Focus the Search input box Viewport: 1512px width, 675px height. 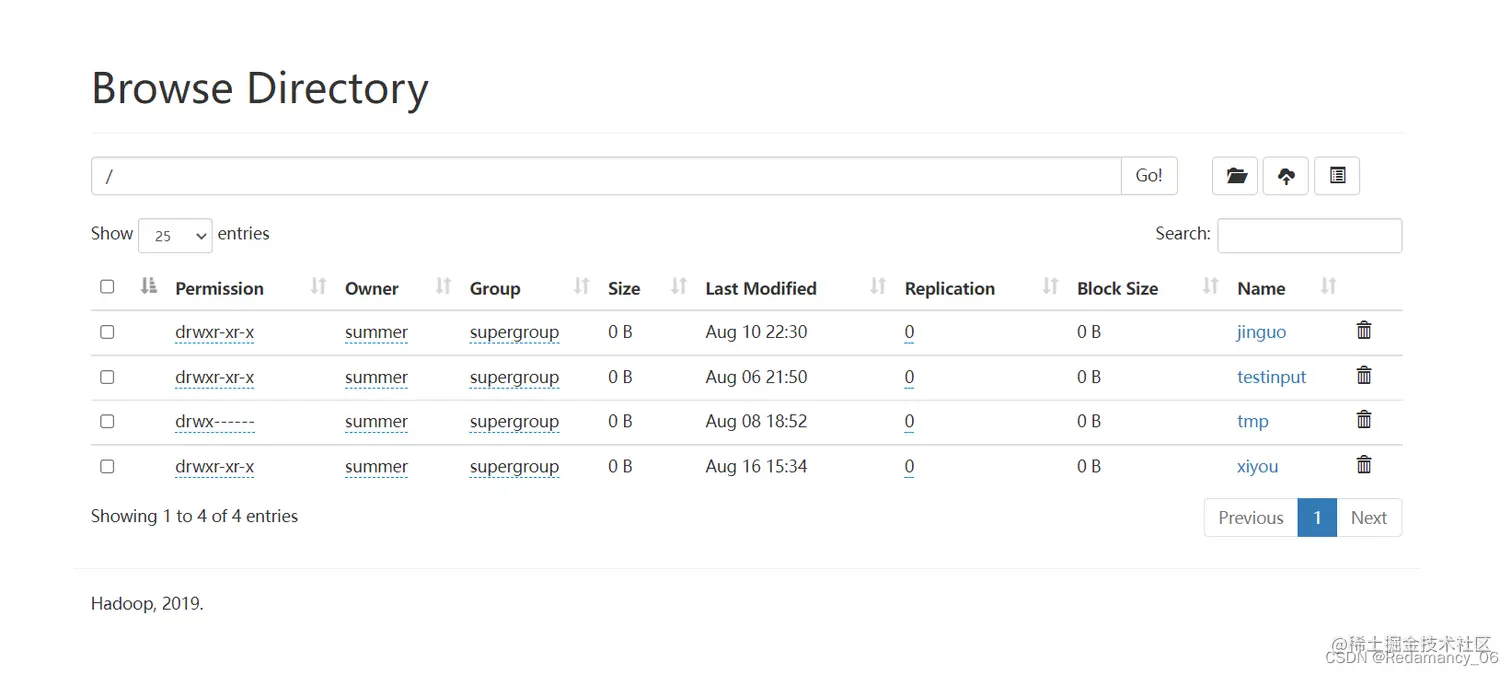1309,235
